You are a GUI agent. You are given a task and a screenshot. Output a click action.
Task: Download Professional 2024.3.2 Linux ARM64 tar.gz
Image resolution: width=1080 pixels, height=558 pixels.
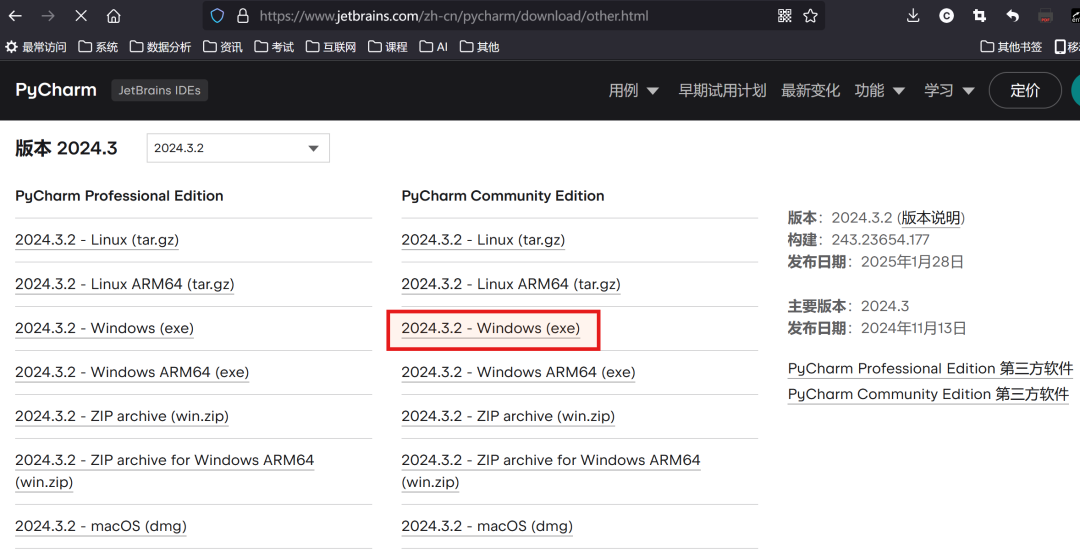(125, 284)
